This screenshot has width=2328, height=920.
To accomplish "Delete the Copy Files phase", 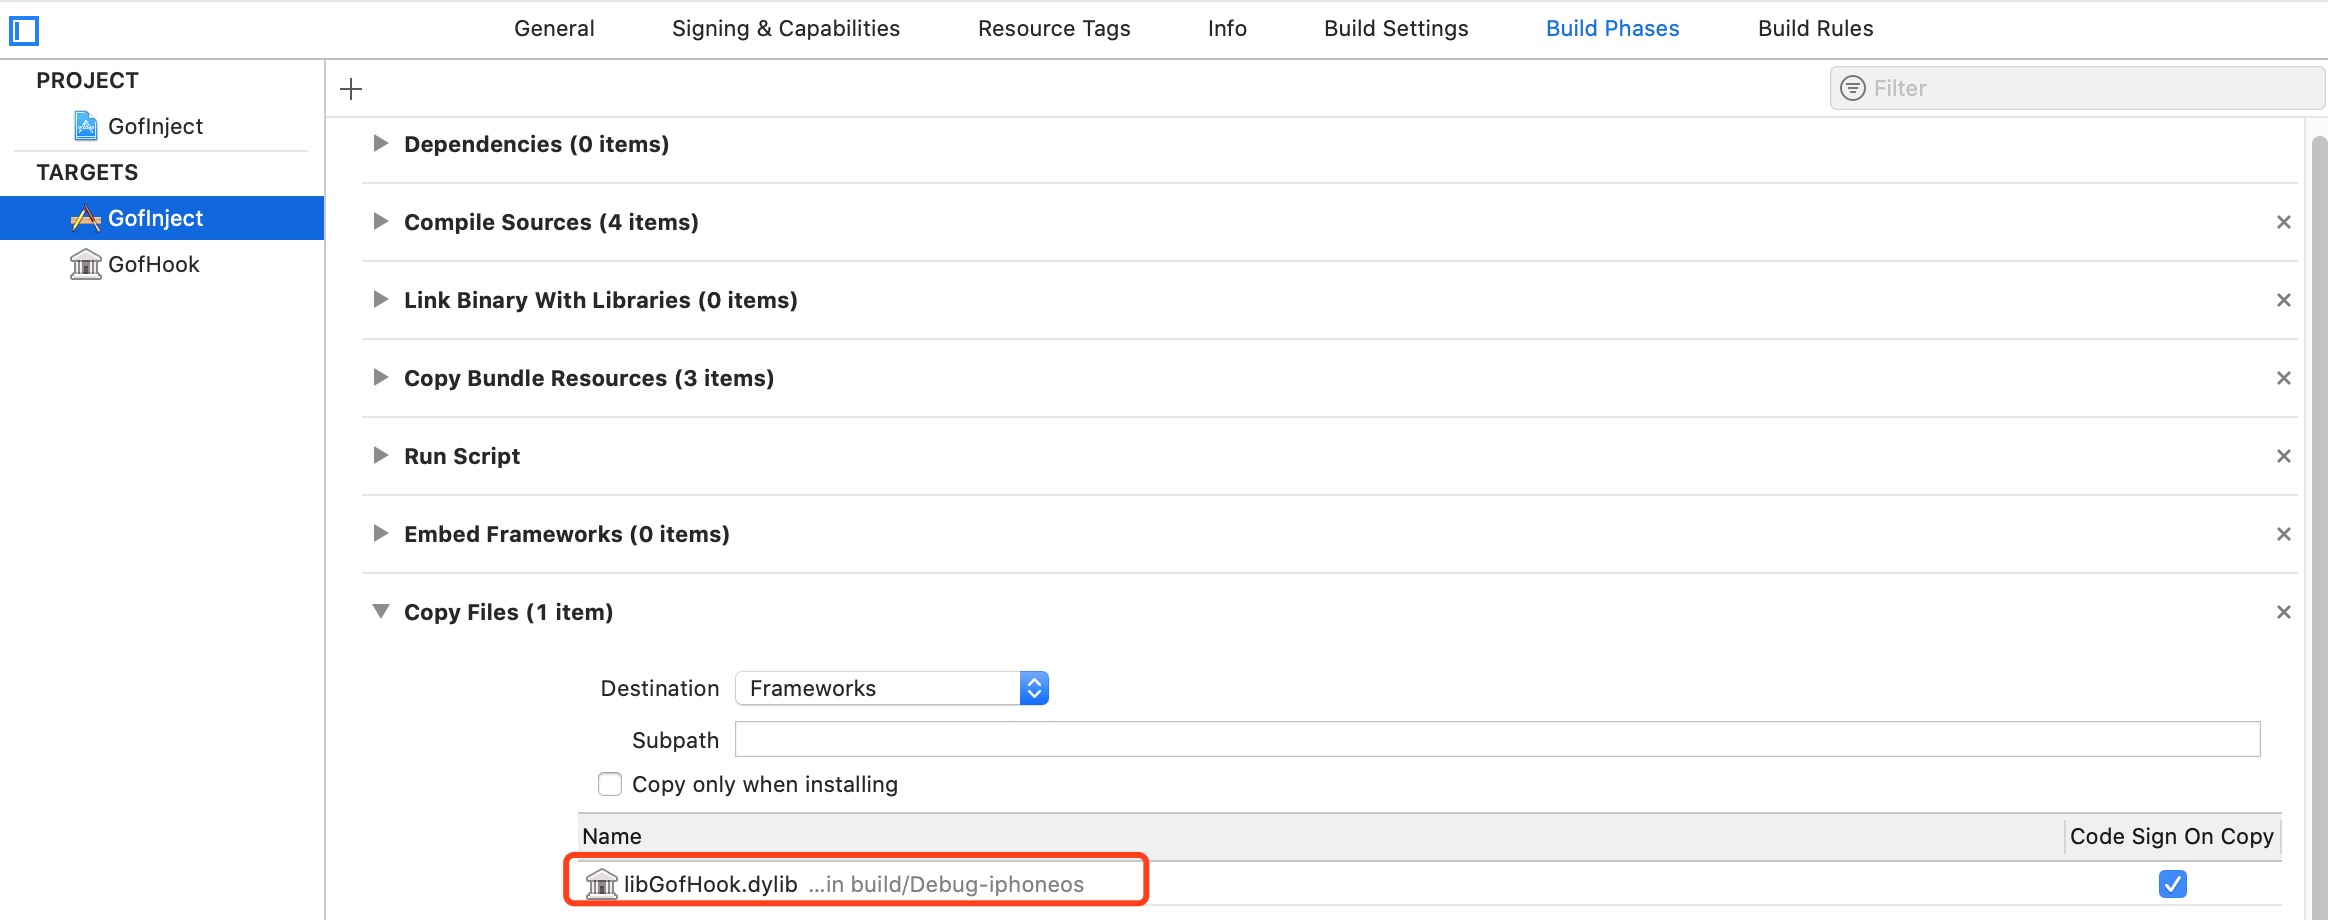I will point(2284,612).
